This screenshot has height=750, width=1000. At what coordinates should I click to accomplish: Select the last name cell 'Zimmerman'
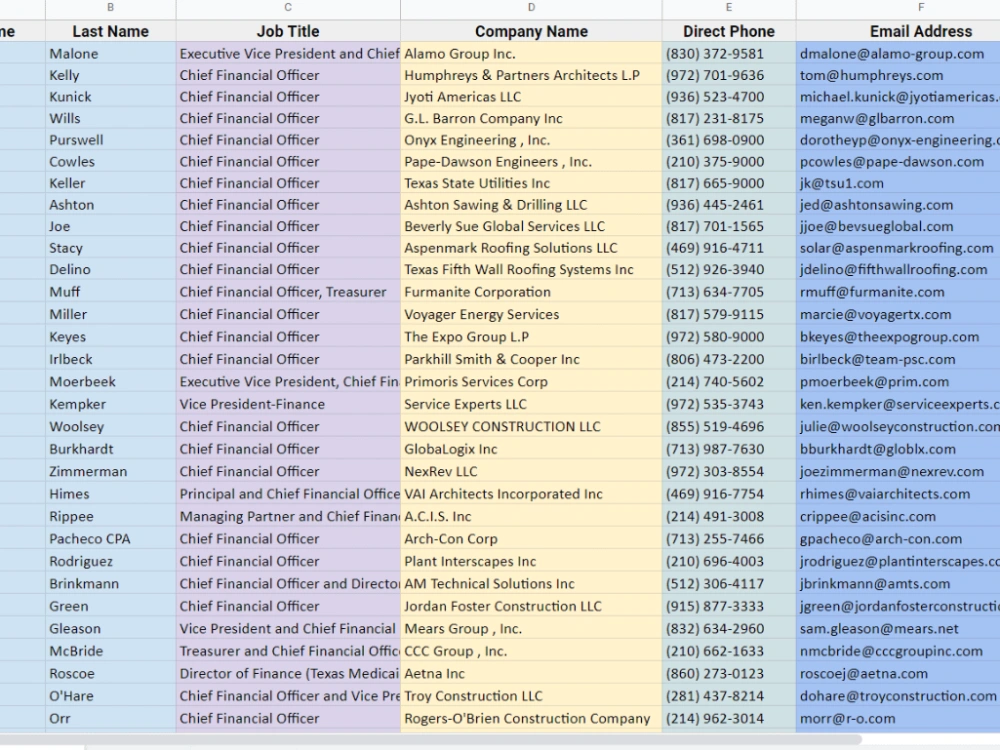click(x=110, y=471)
